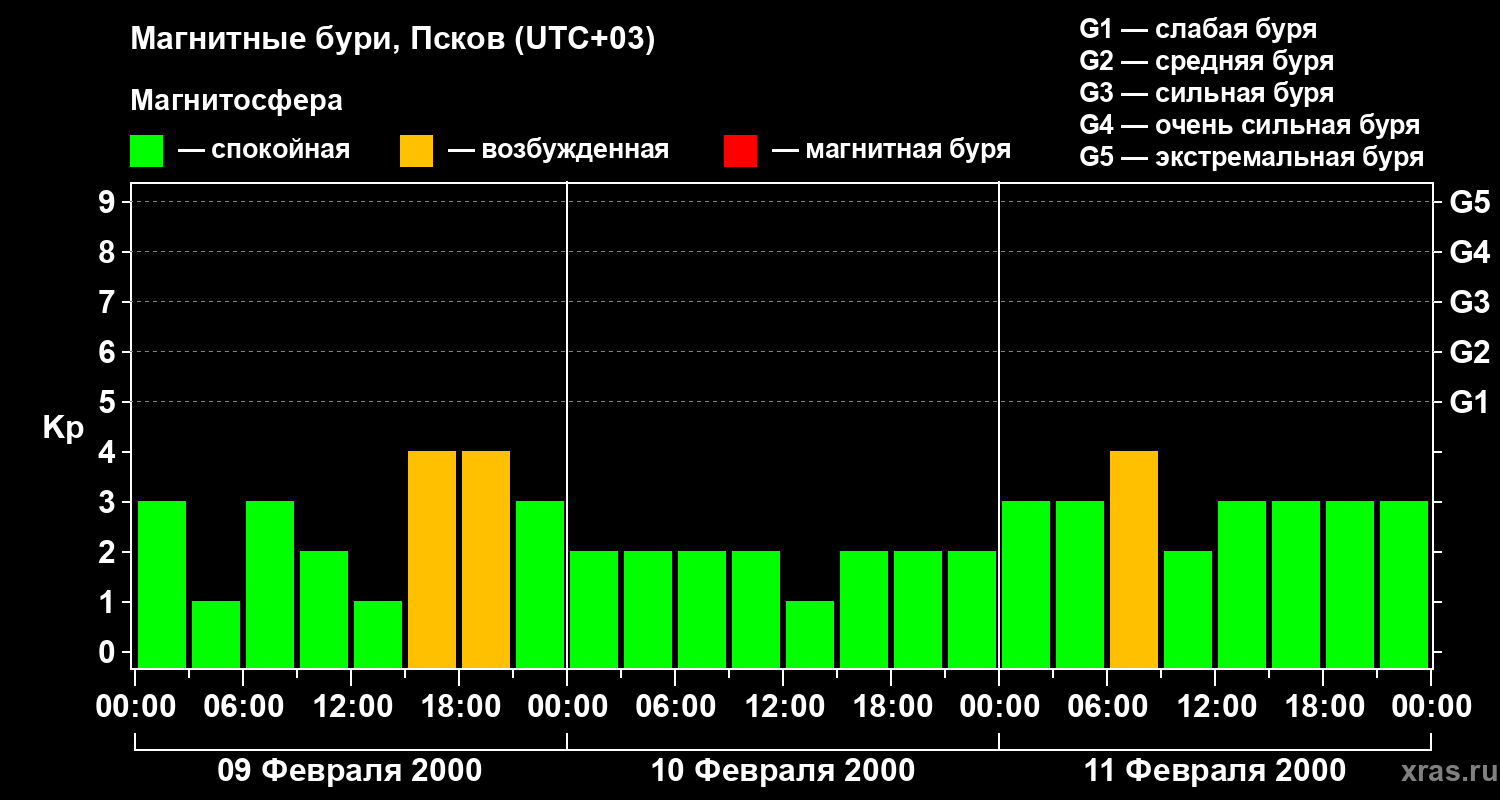Click the '06:00' tick under 09 Февраля
This screenshot has width=1500, height=800.
pos(243,707)
